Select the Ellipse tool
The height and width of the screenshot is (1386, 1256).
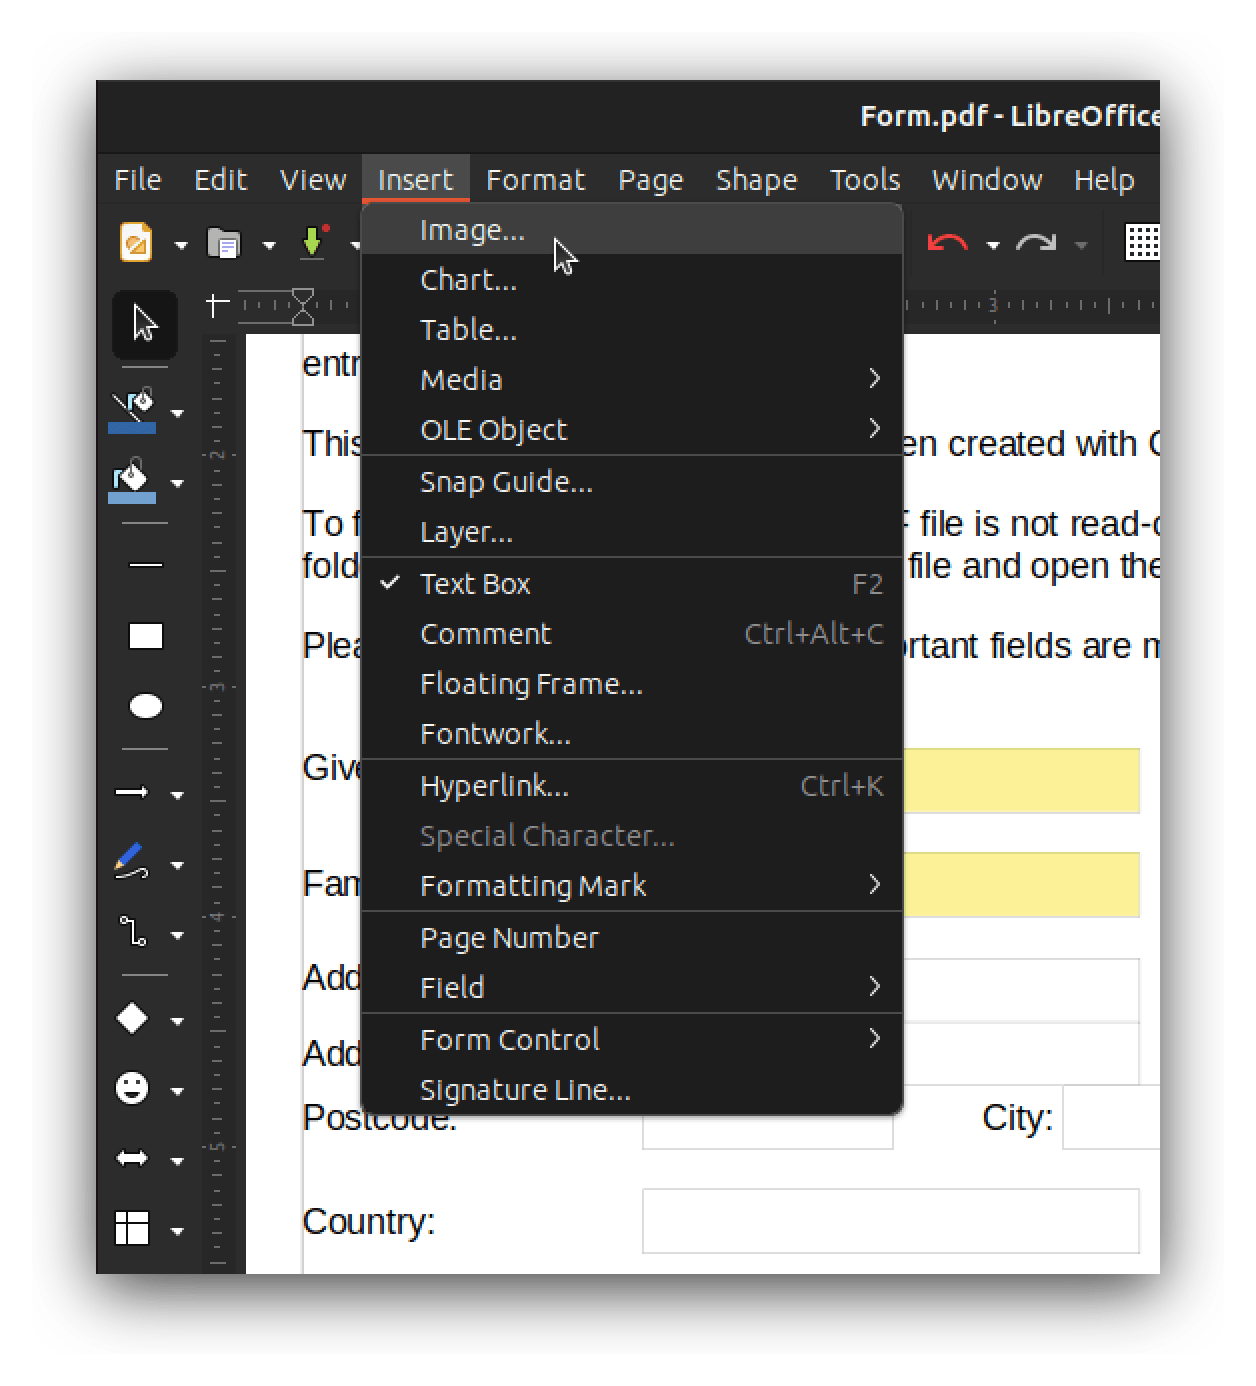pos(146,707)
